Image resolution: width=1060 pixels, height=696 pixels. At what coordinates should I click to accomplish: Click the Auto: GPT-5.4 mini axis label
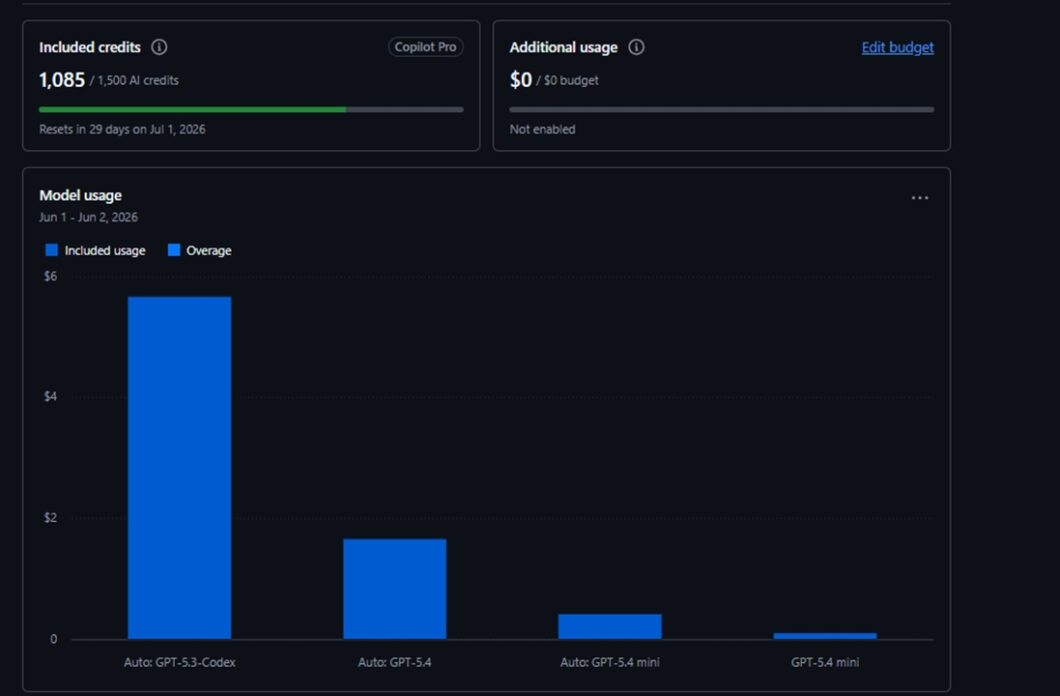[610, 662]
